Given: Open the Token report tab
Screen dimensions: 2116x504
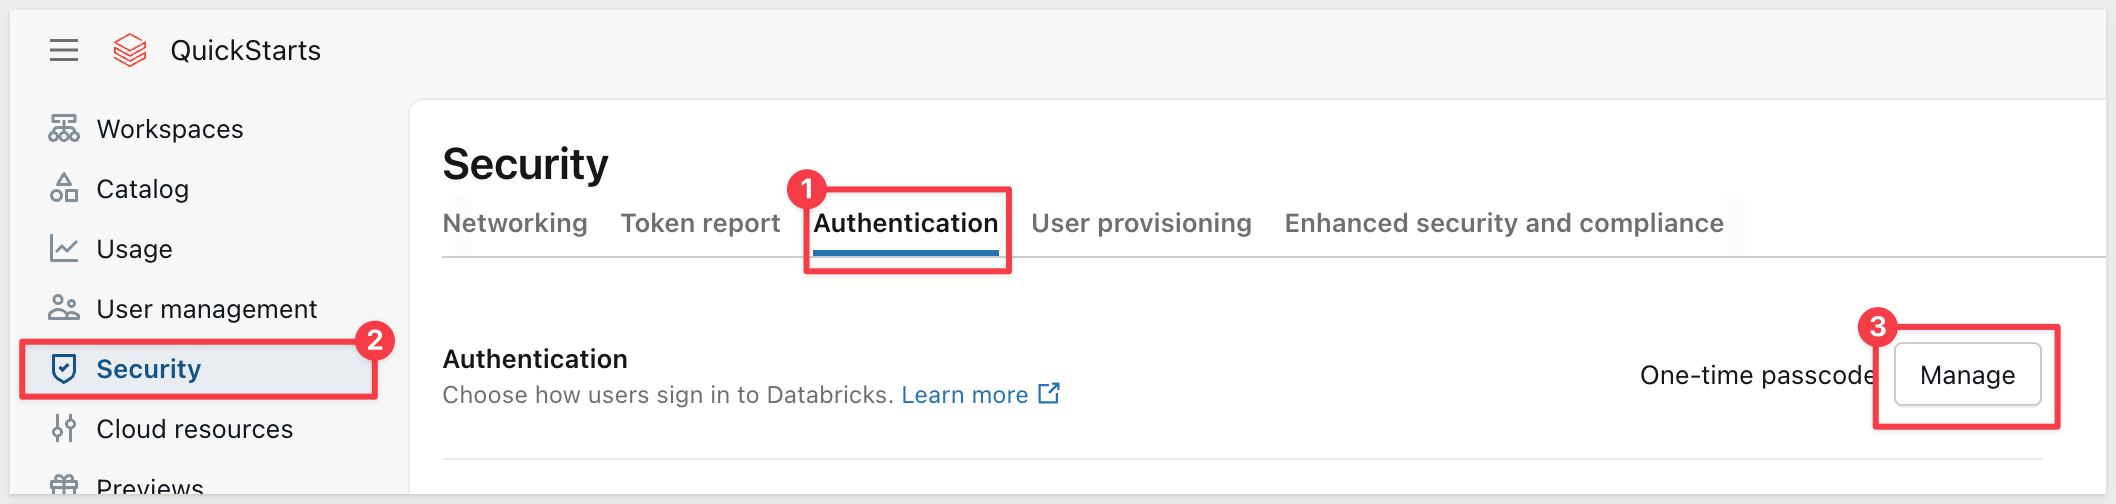Looking at the screenshot, I should [700, 223].
